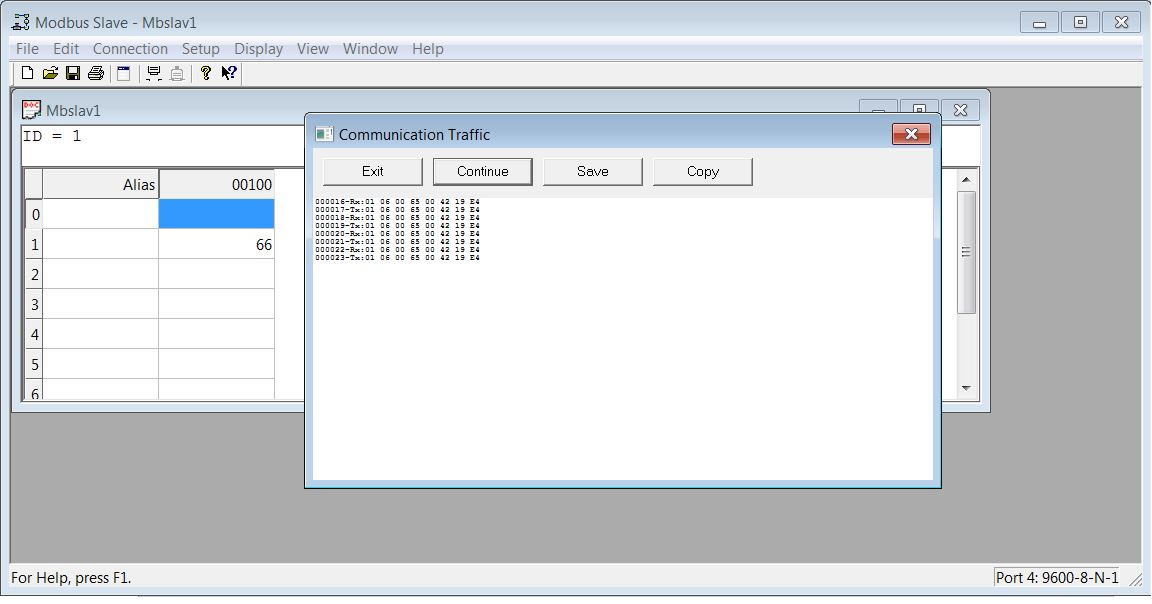Click the Disconnect toolbar icon
The height and width of the screenshot is (604, 1152).
tap(177, 73)
